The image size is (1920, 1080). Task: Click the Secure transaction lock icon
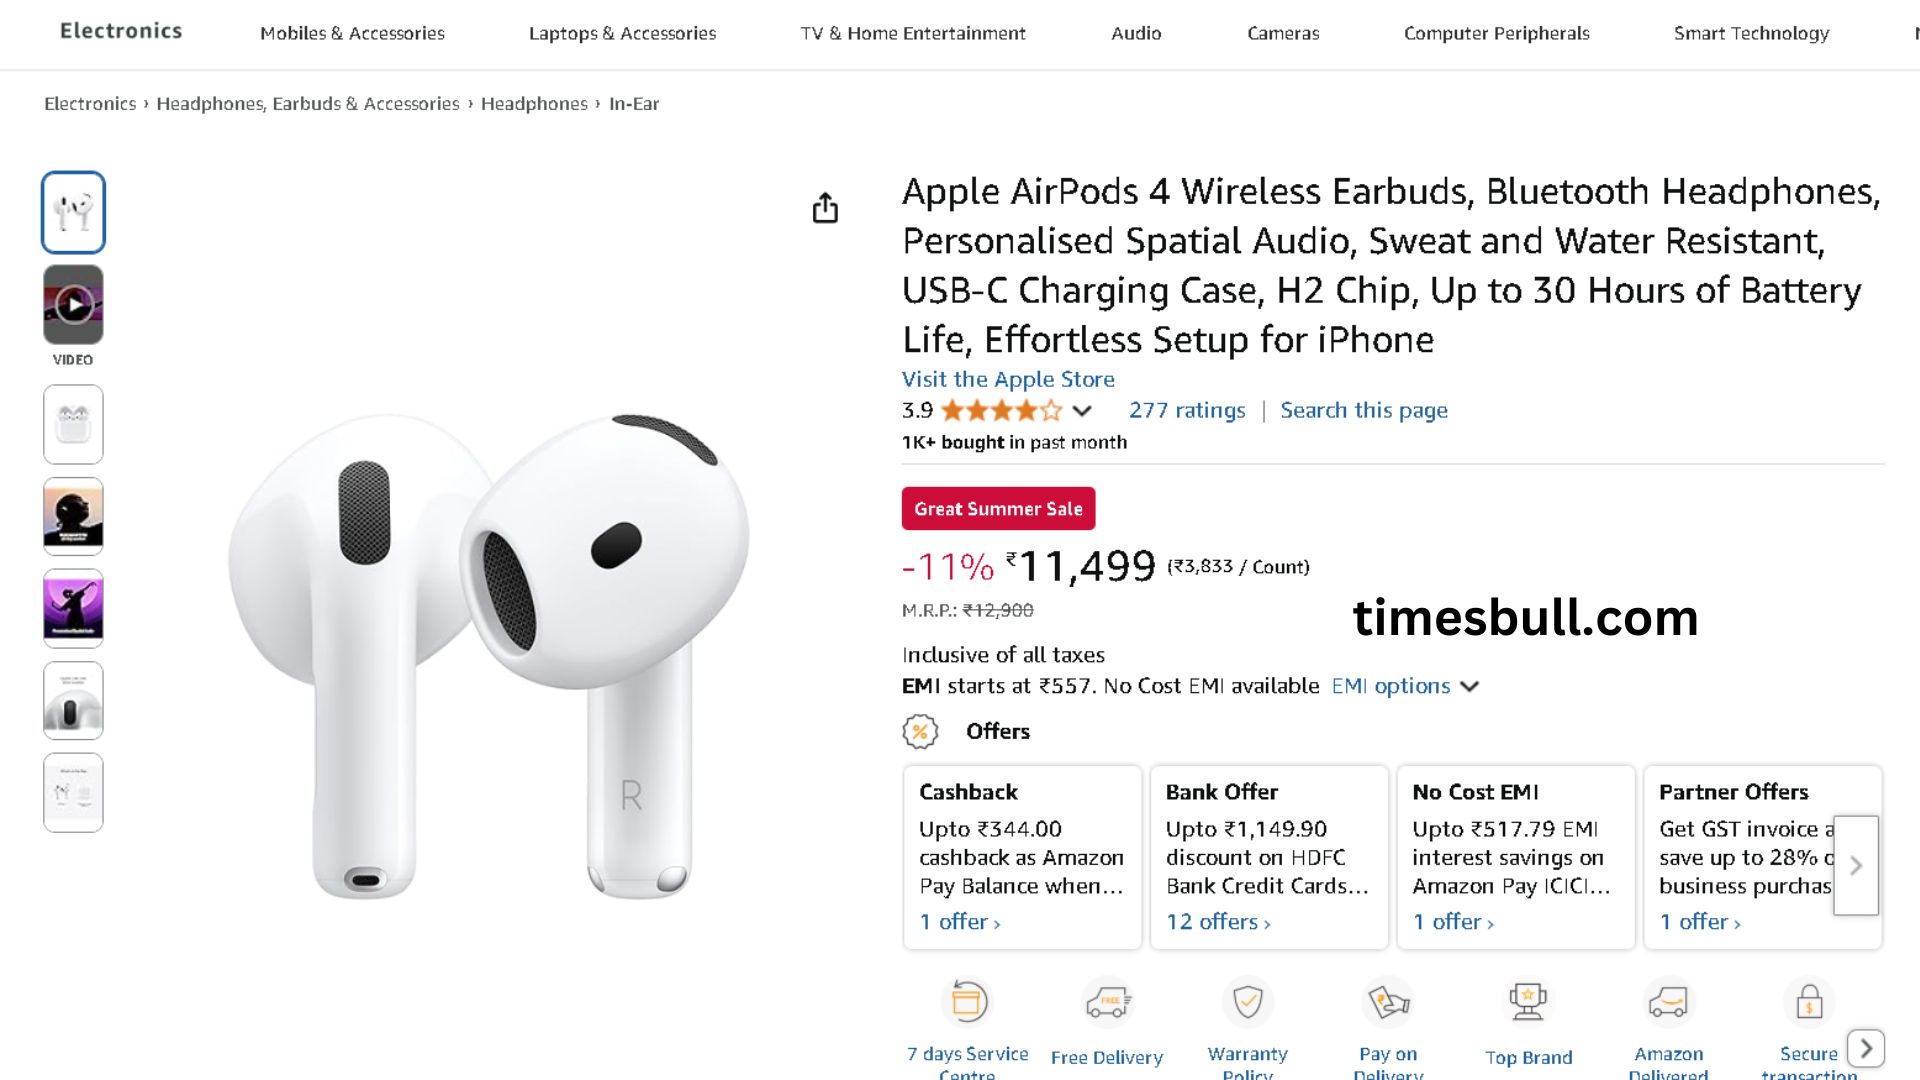click(1808, 1001)
